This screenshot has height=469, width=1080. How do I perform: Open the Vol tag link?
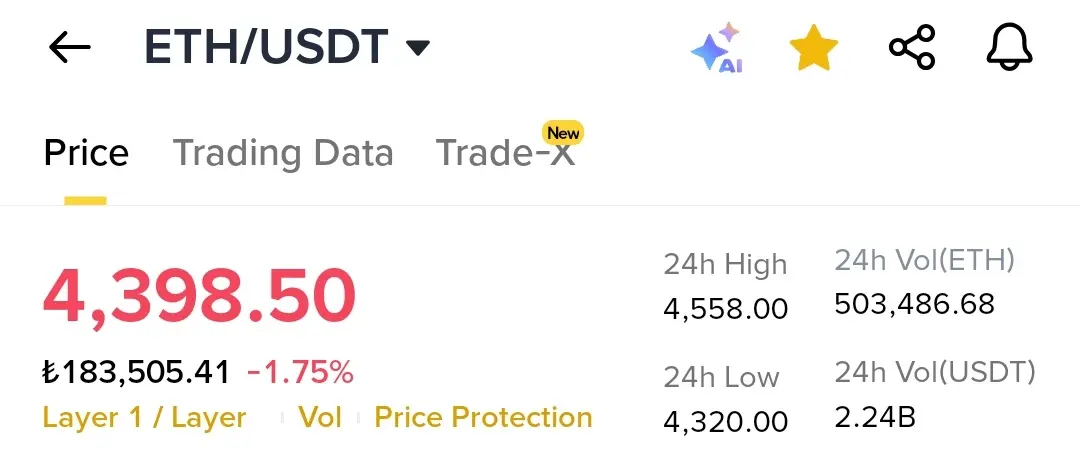(x=320, y=417)
